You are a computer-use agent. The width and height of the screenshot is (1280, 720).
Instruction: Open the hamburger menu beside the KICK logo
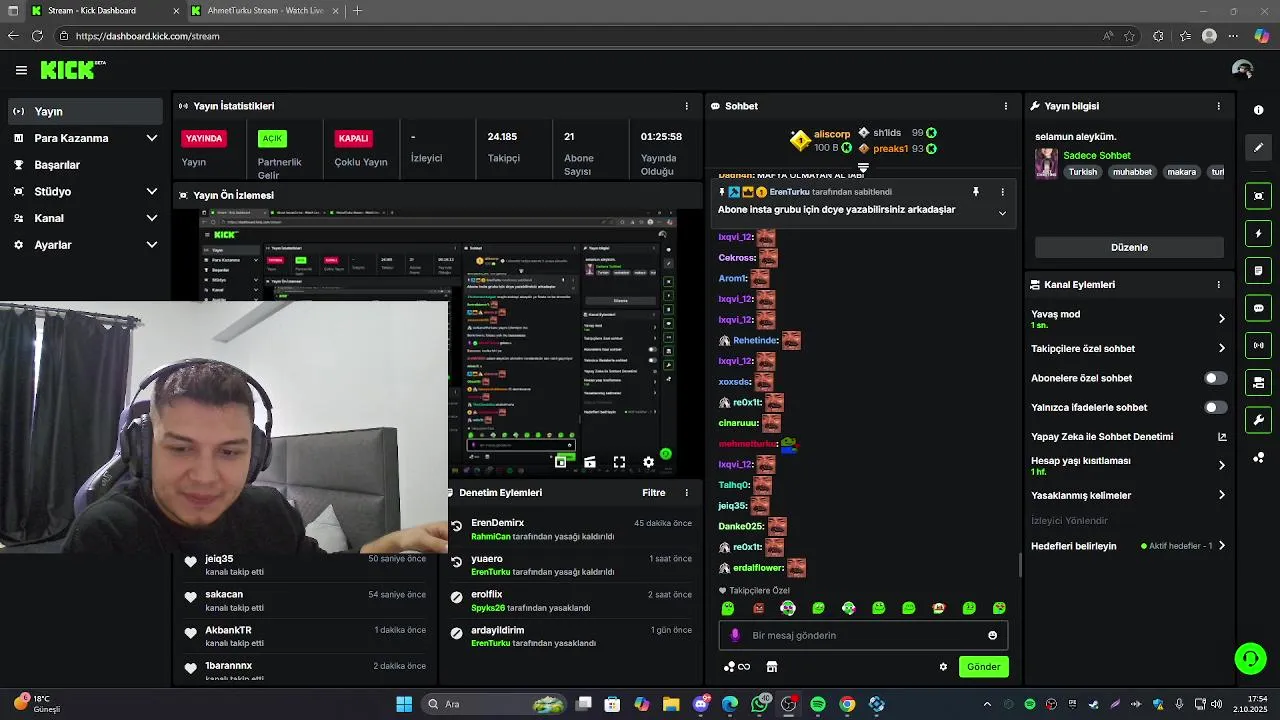(x=21, y=70)
